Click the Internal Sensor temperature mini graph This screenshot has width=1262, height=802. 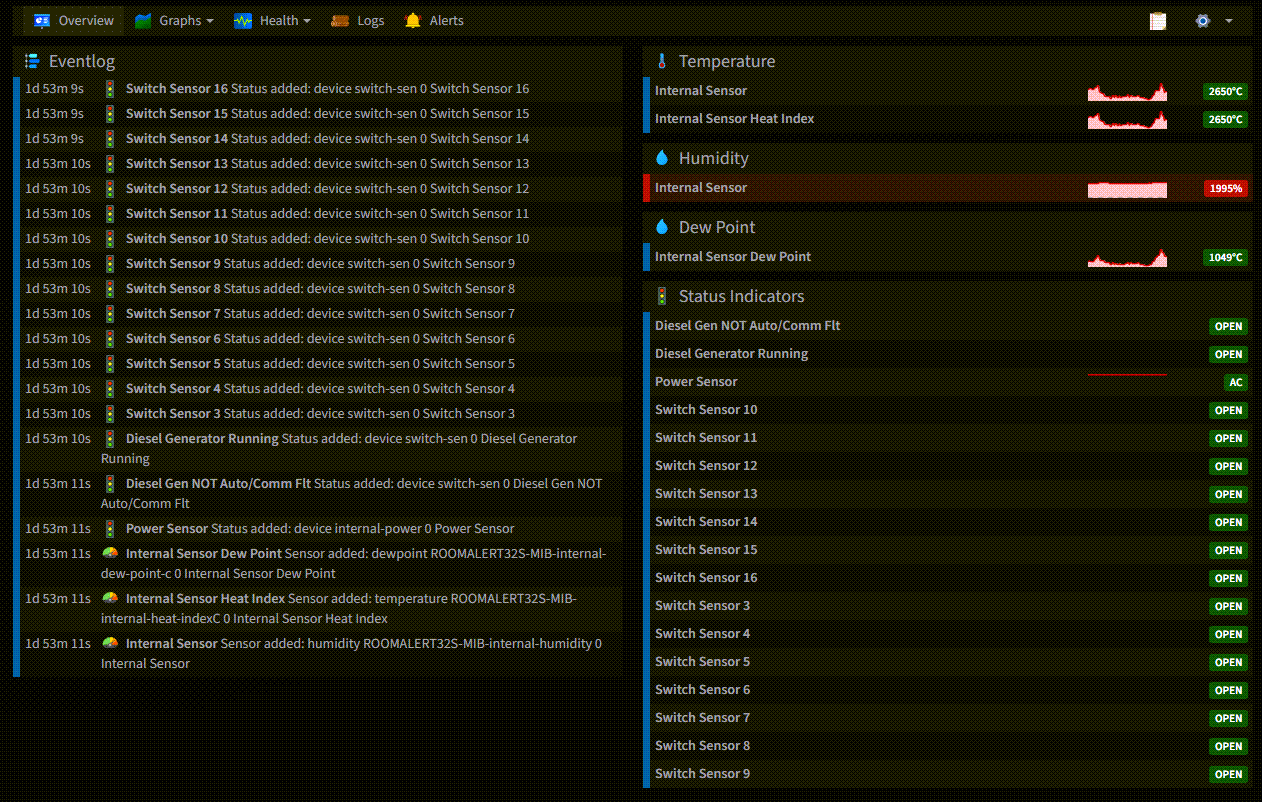pyautogui.click(x=1127, y=92)
